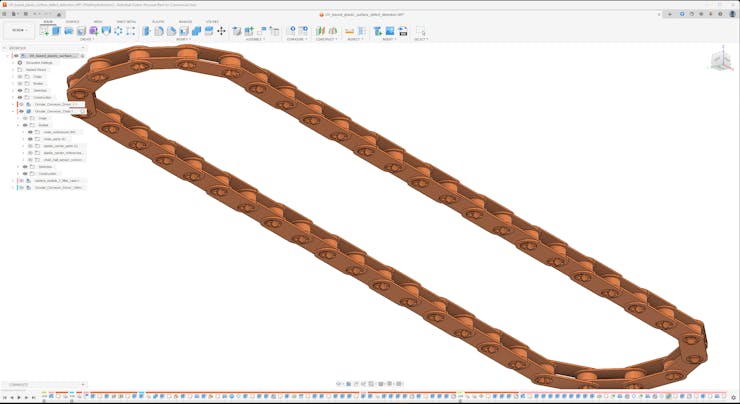Viewport: 740px width, 404px height.
Task: Open the Sheet Metal tab
Action: coord(126,21)
